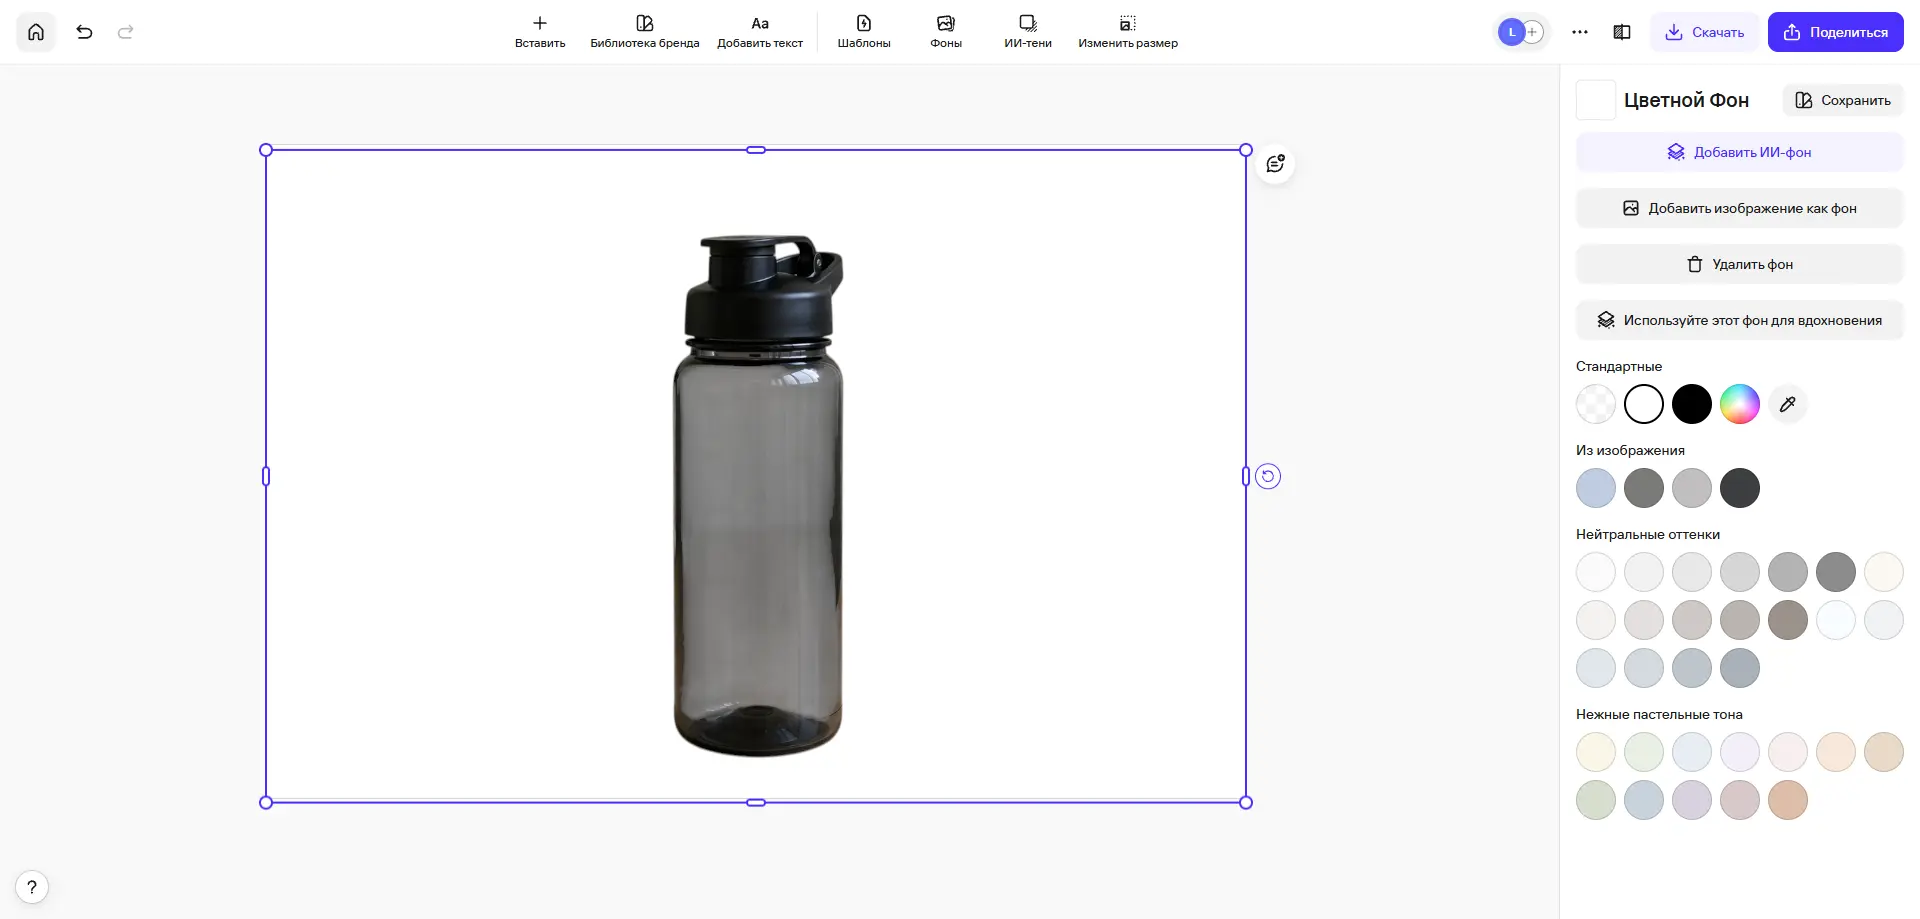
Task: Open Изменить размер resize tool
Action: 1128,32
